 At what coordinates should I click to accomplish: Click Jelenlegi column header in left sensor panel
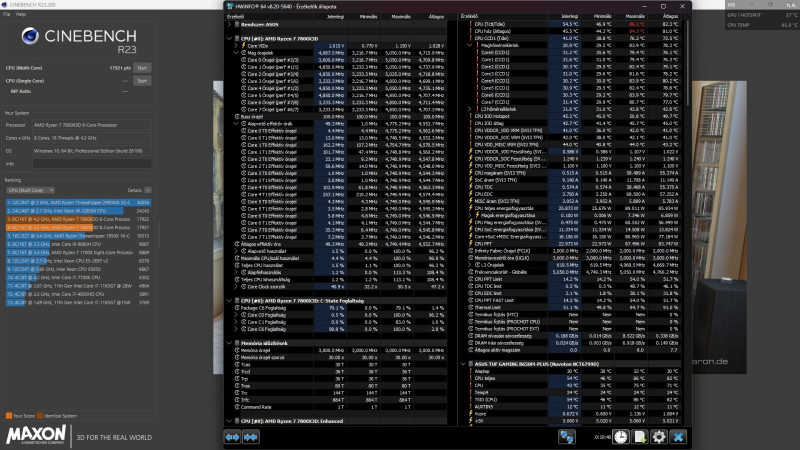[335, 16]
